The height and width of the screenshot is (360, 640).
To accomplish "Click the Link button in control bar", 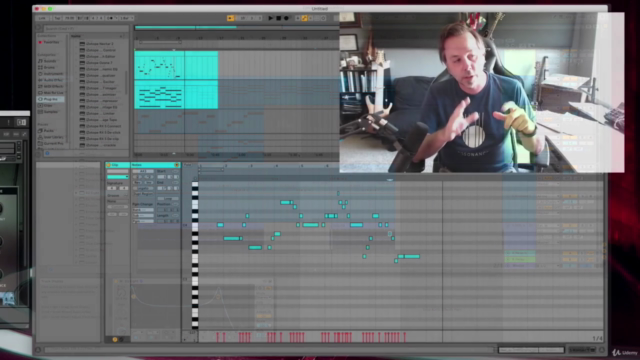I will coord(42,18).
